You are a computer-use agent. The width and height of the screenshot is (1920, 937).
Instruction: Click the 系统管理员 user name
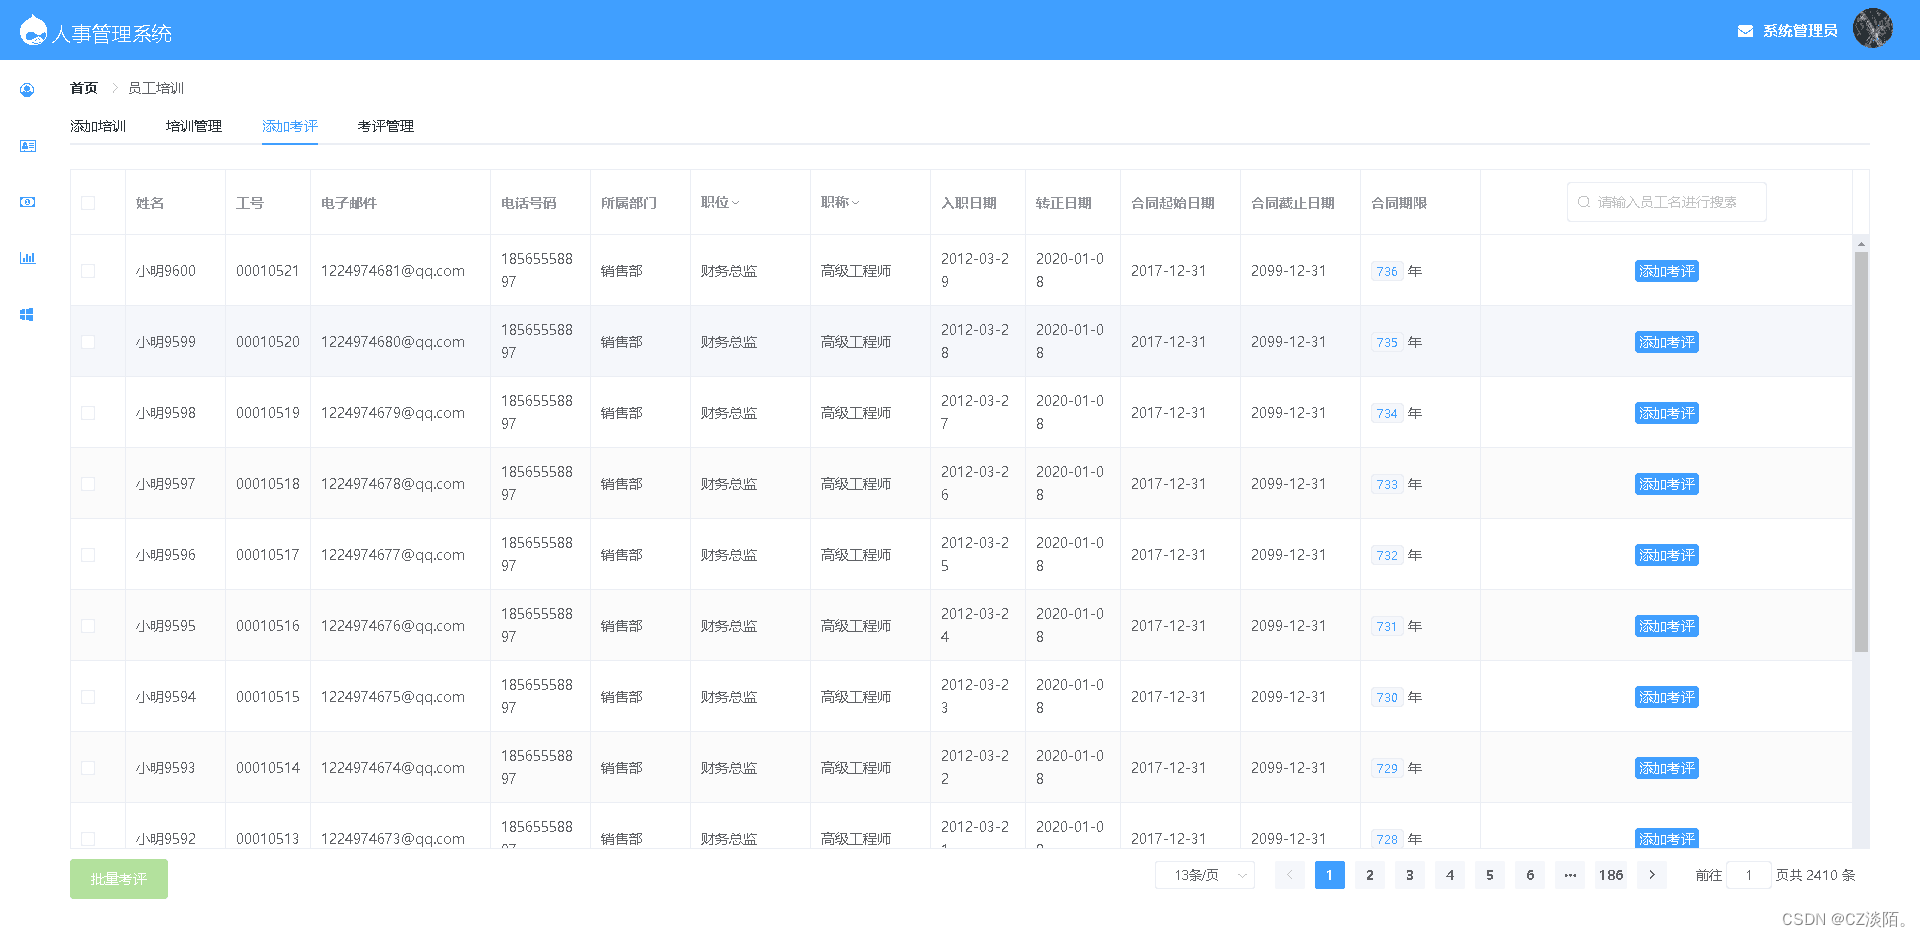tap(1800, 31)
